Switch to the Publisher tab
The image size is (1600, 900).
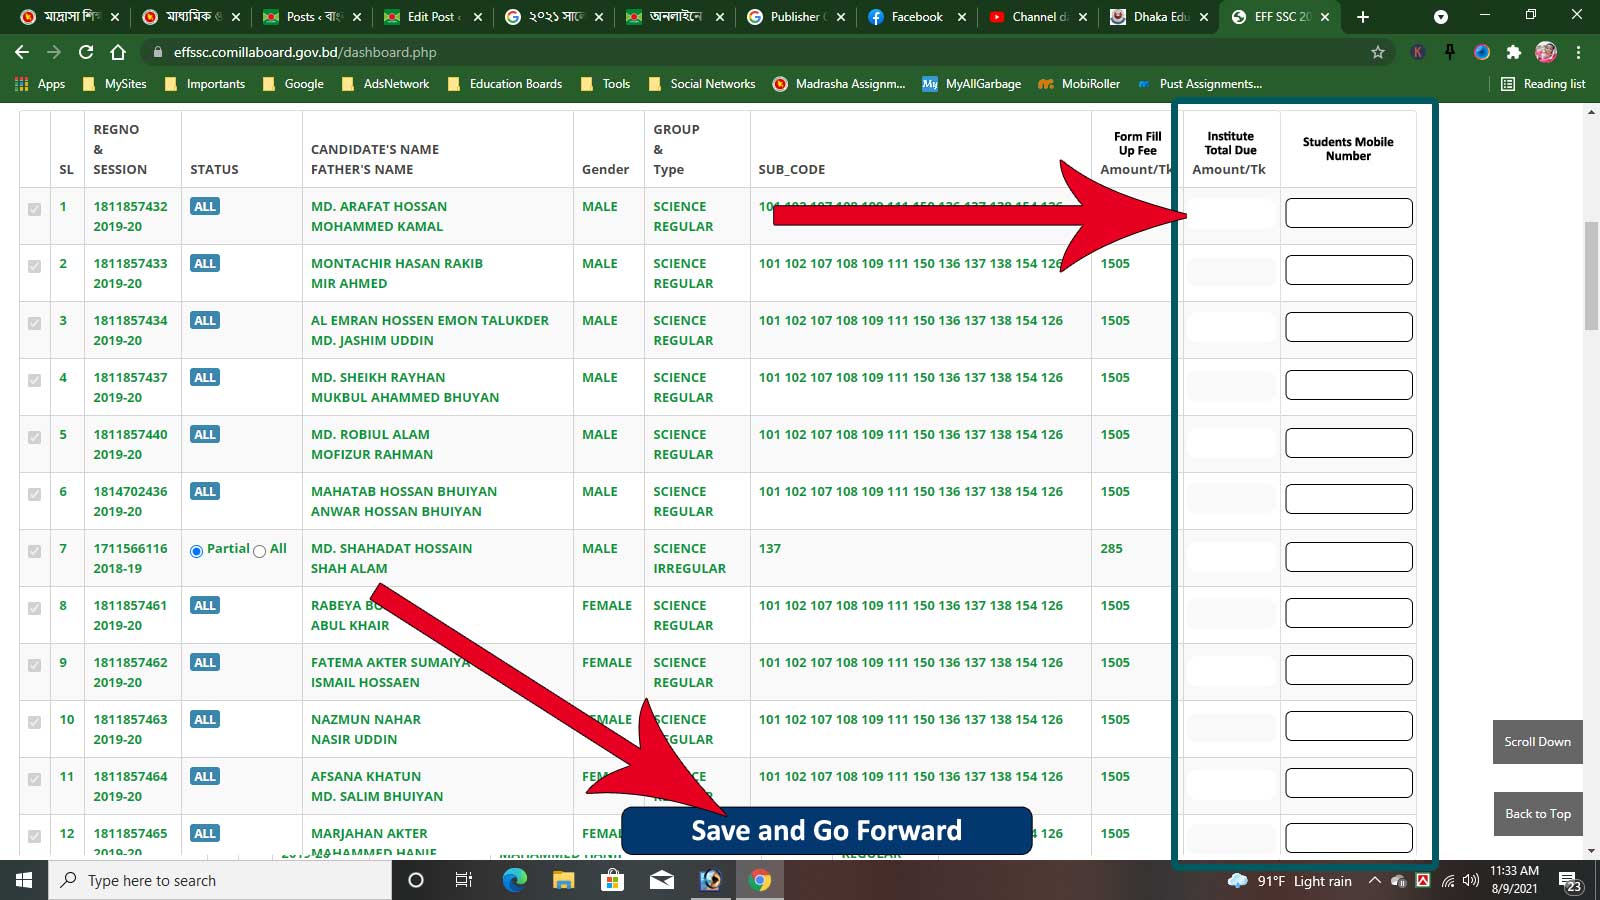pyautogui.click(x=795, y=17)
